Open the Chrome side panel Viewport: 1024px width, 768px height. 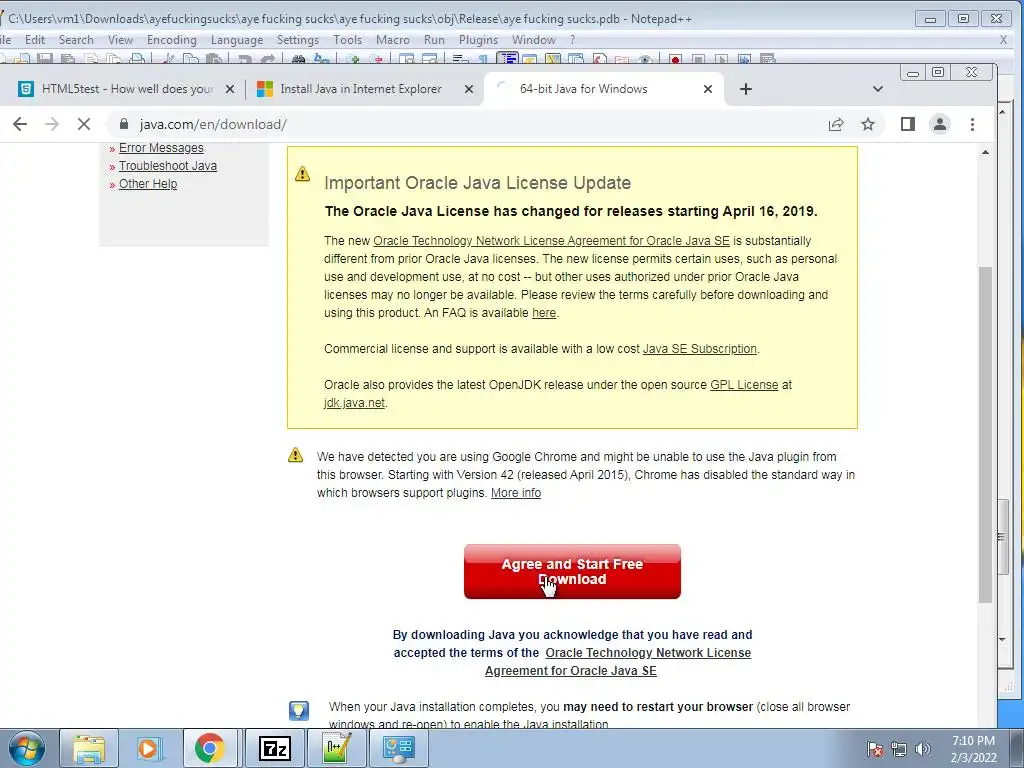tap(908, 124)
